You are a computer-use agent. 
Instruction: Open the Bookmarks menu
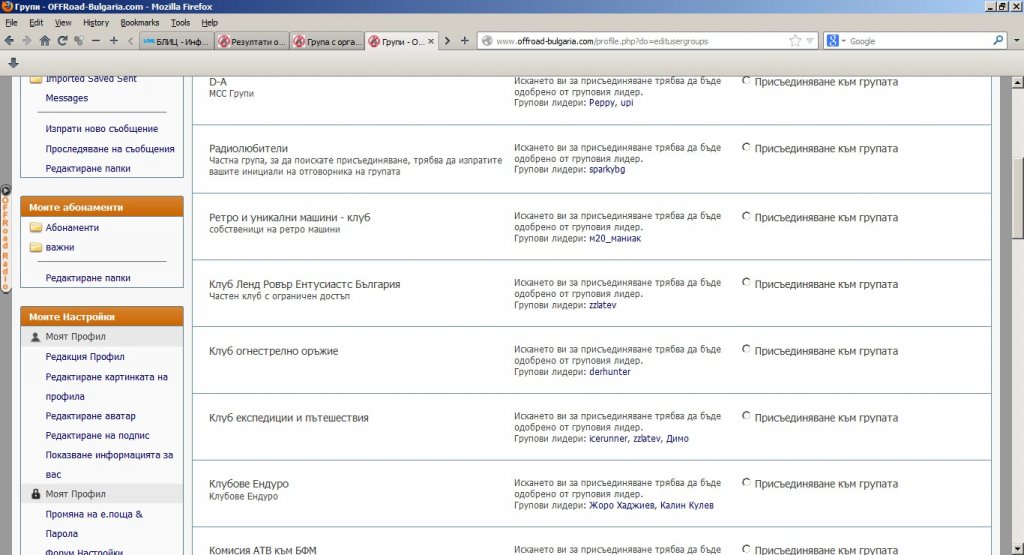pos(139,22)
